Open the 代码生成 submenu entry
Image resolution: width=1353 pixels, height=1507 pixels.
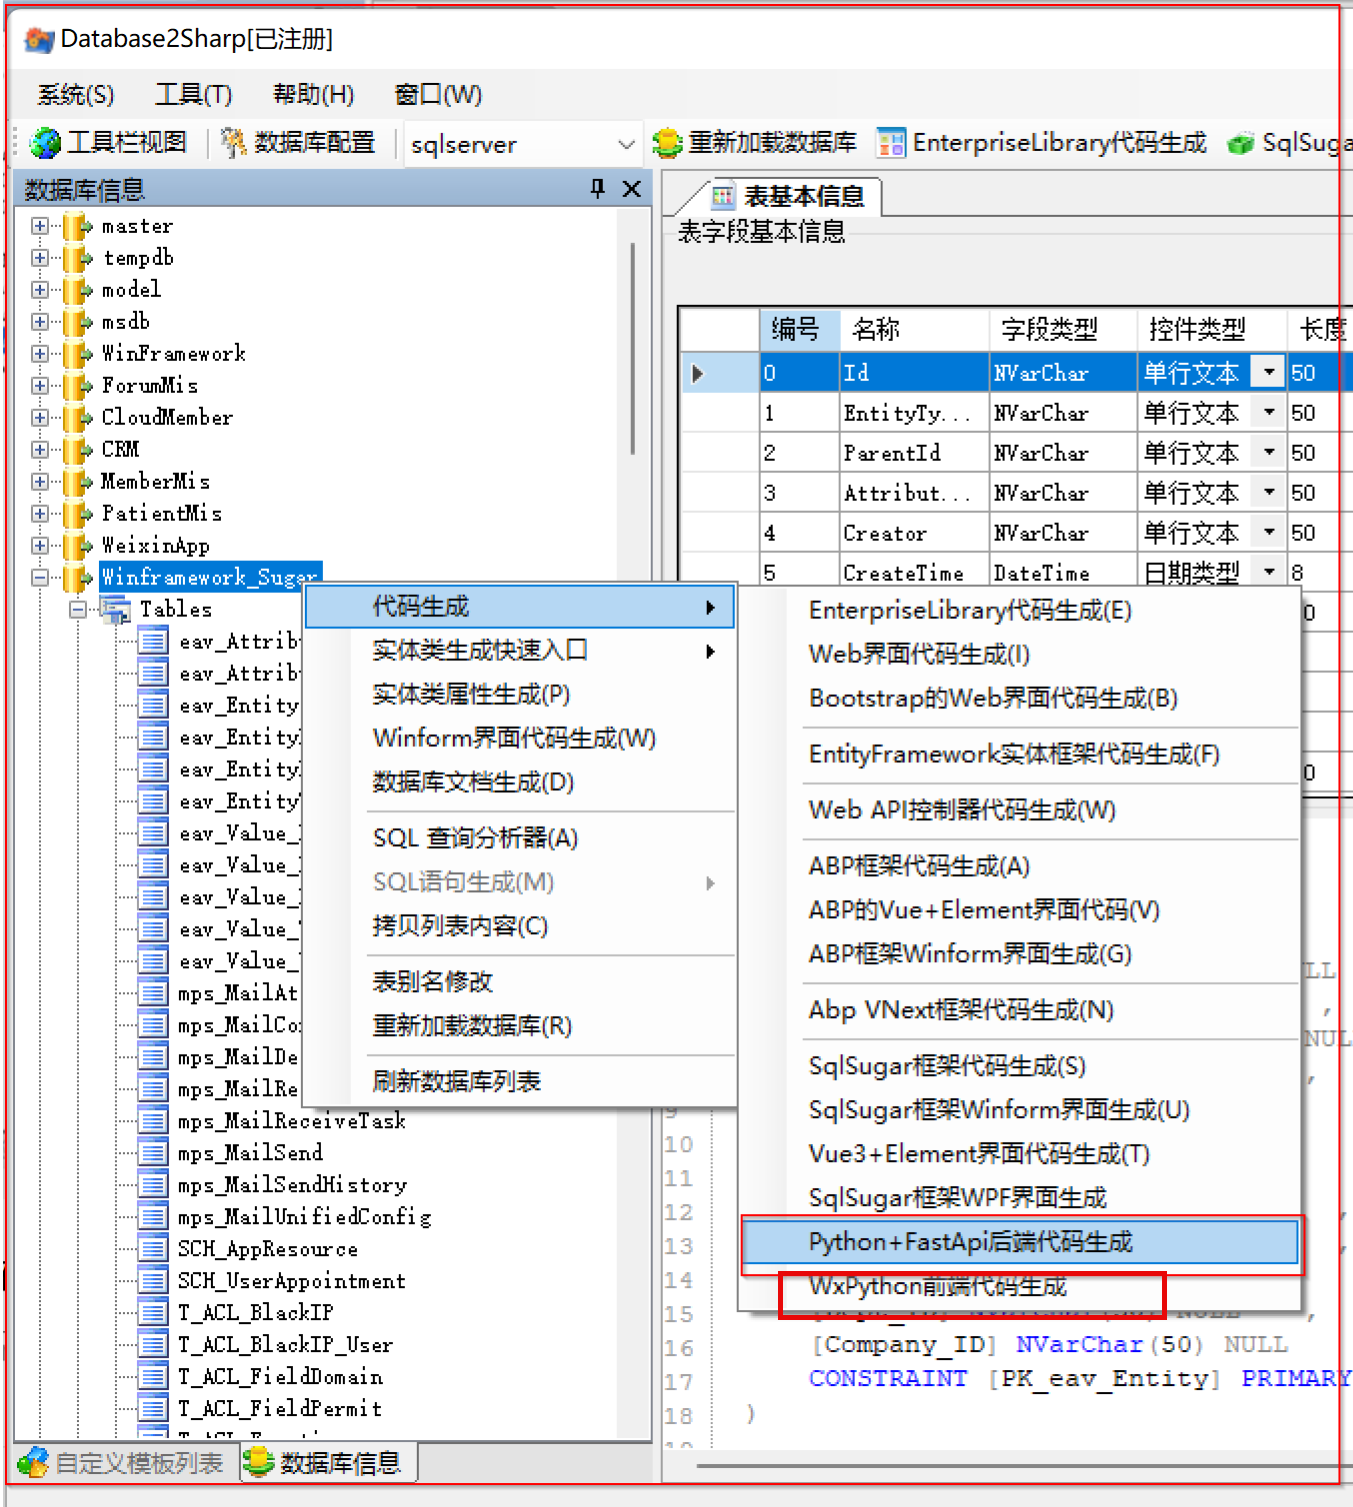520,607
